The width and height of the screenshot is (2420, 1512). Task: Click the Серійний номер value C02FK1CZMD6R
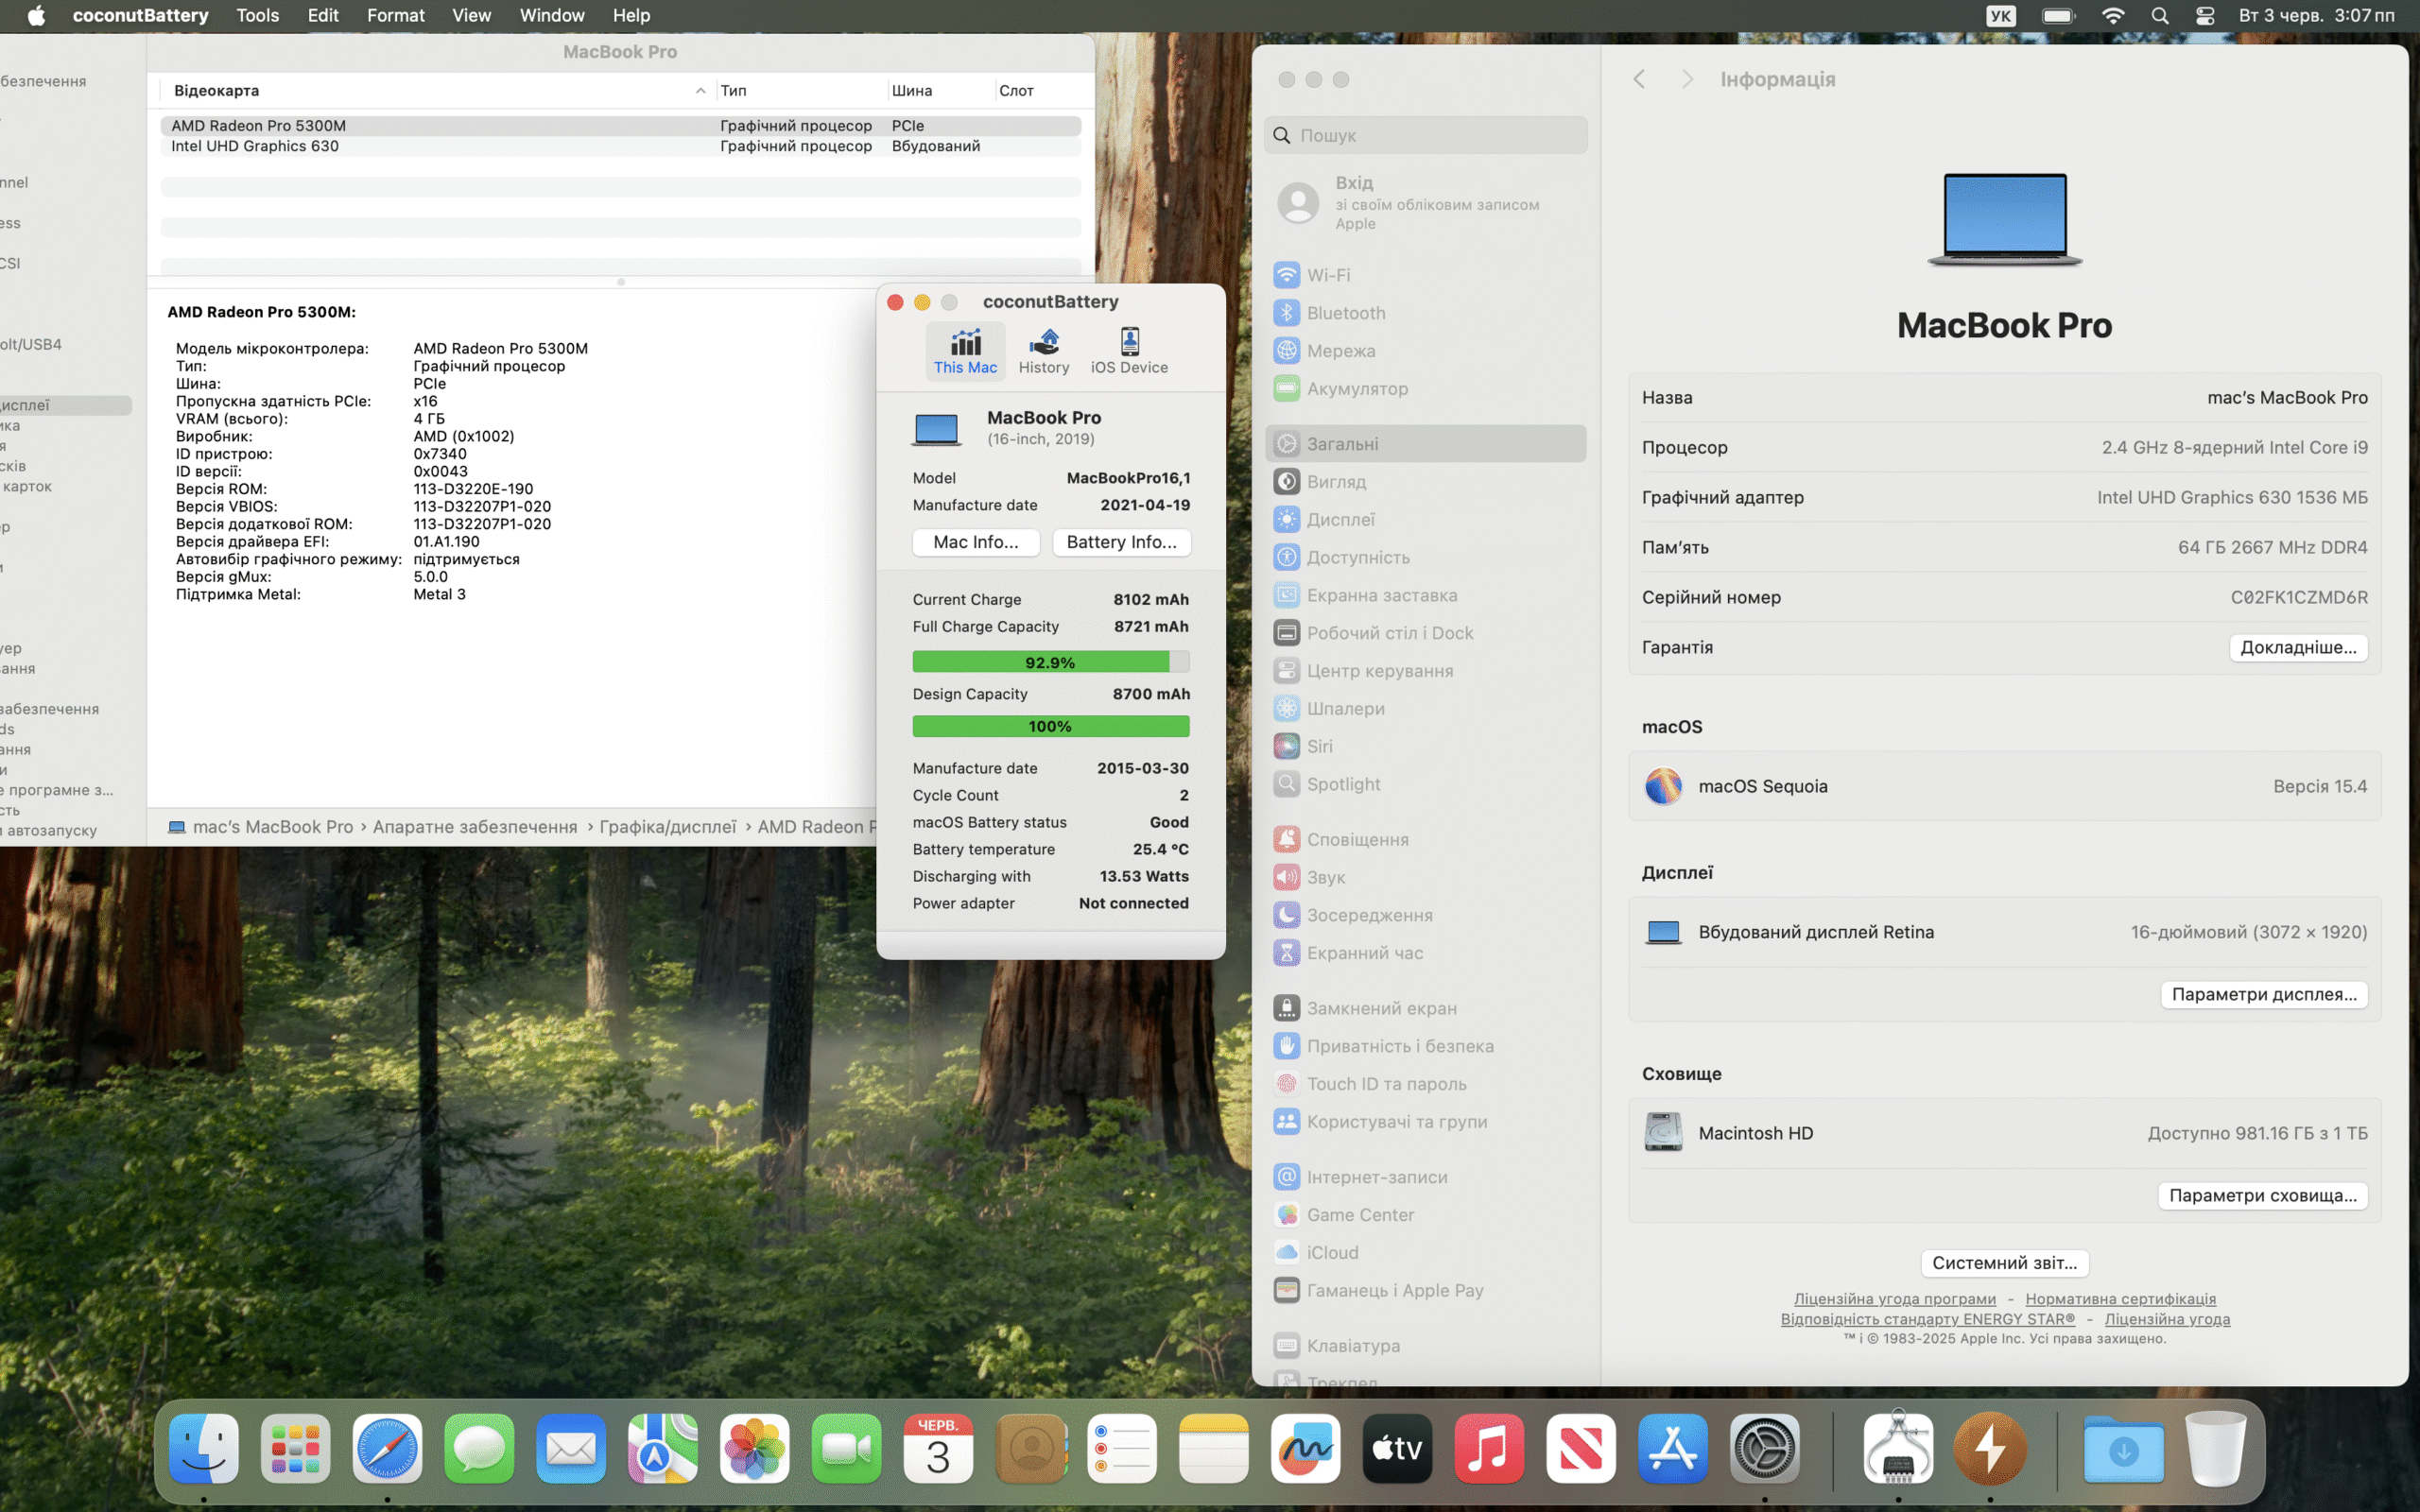[2298, 598]
